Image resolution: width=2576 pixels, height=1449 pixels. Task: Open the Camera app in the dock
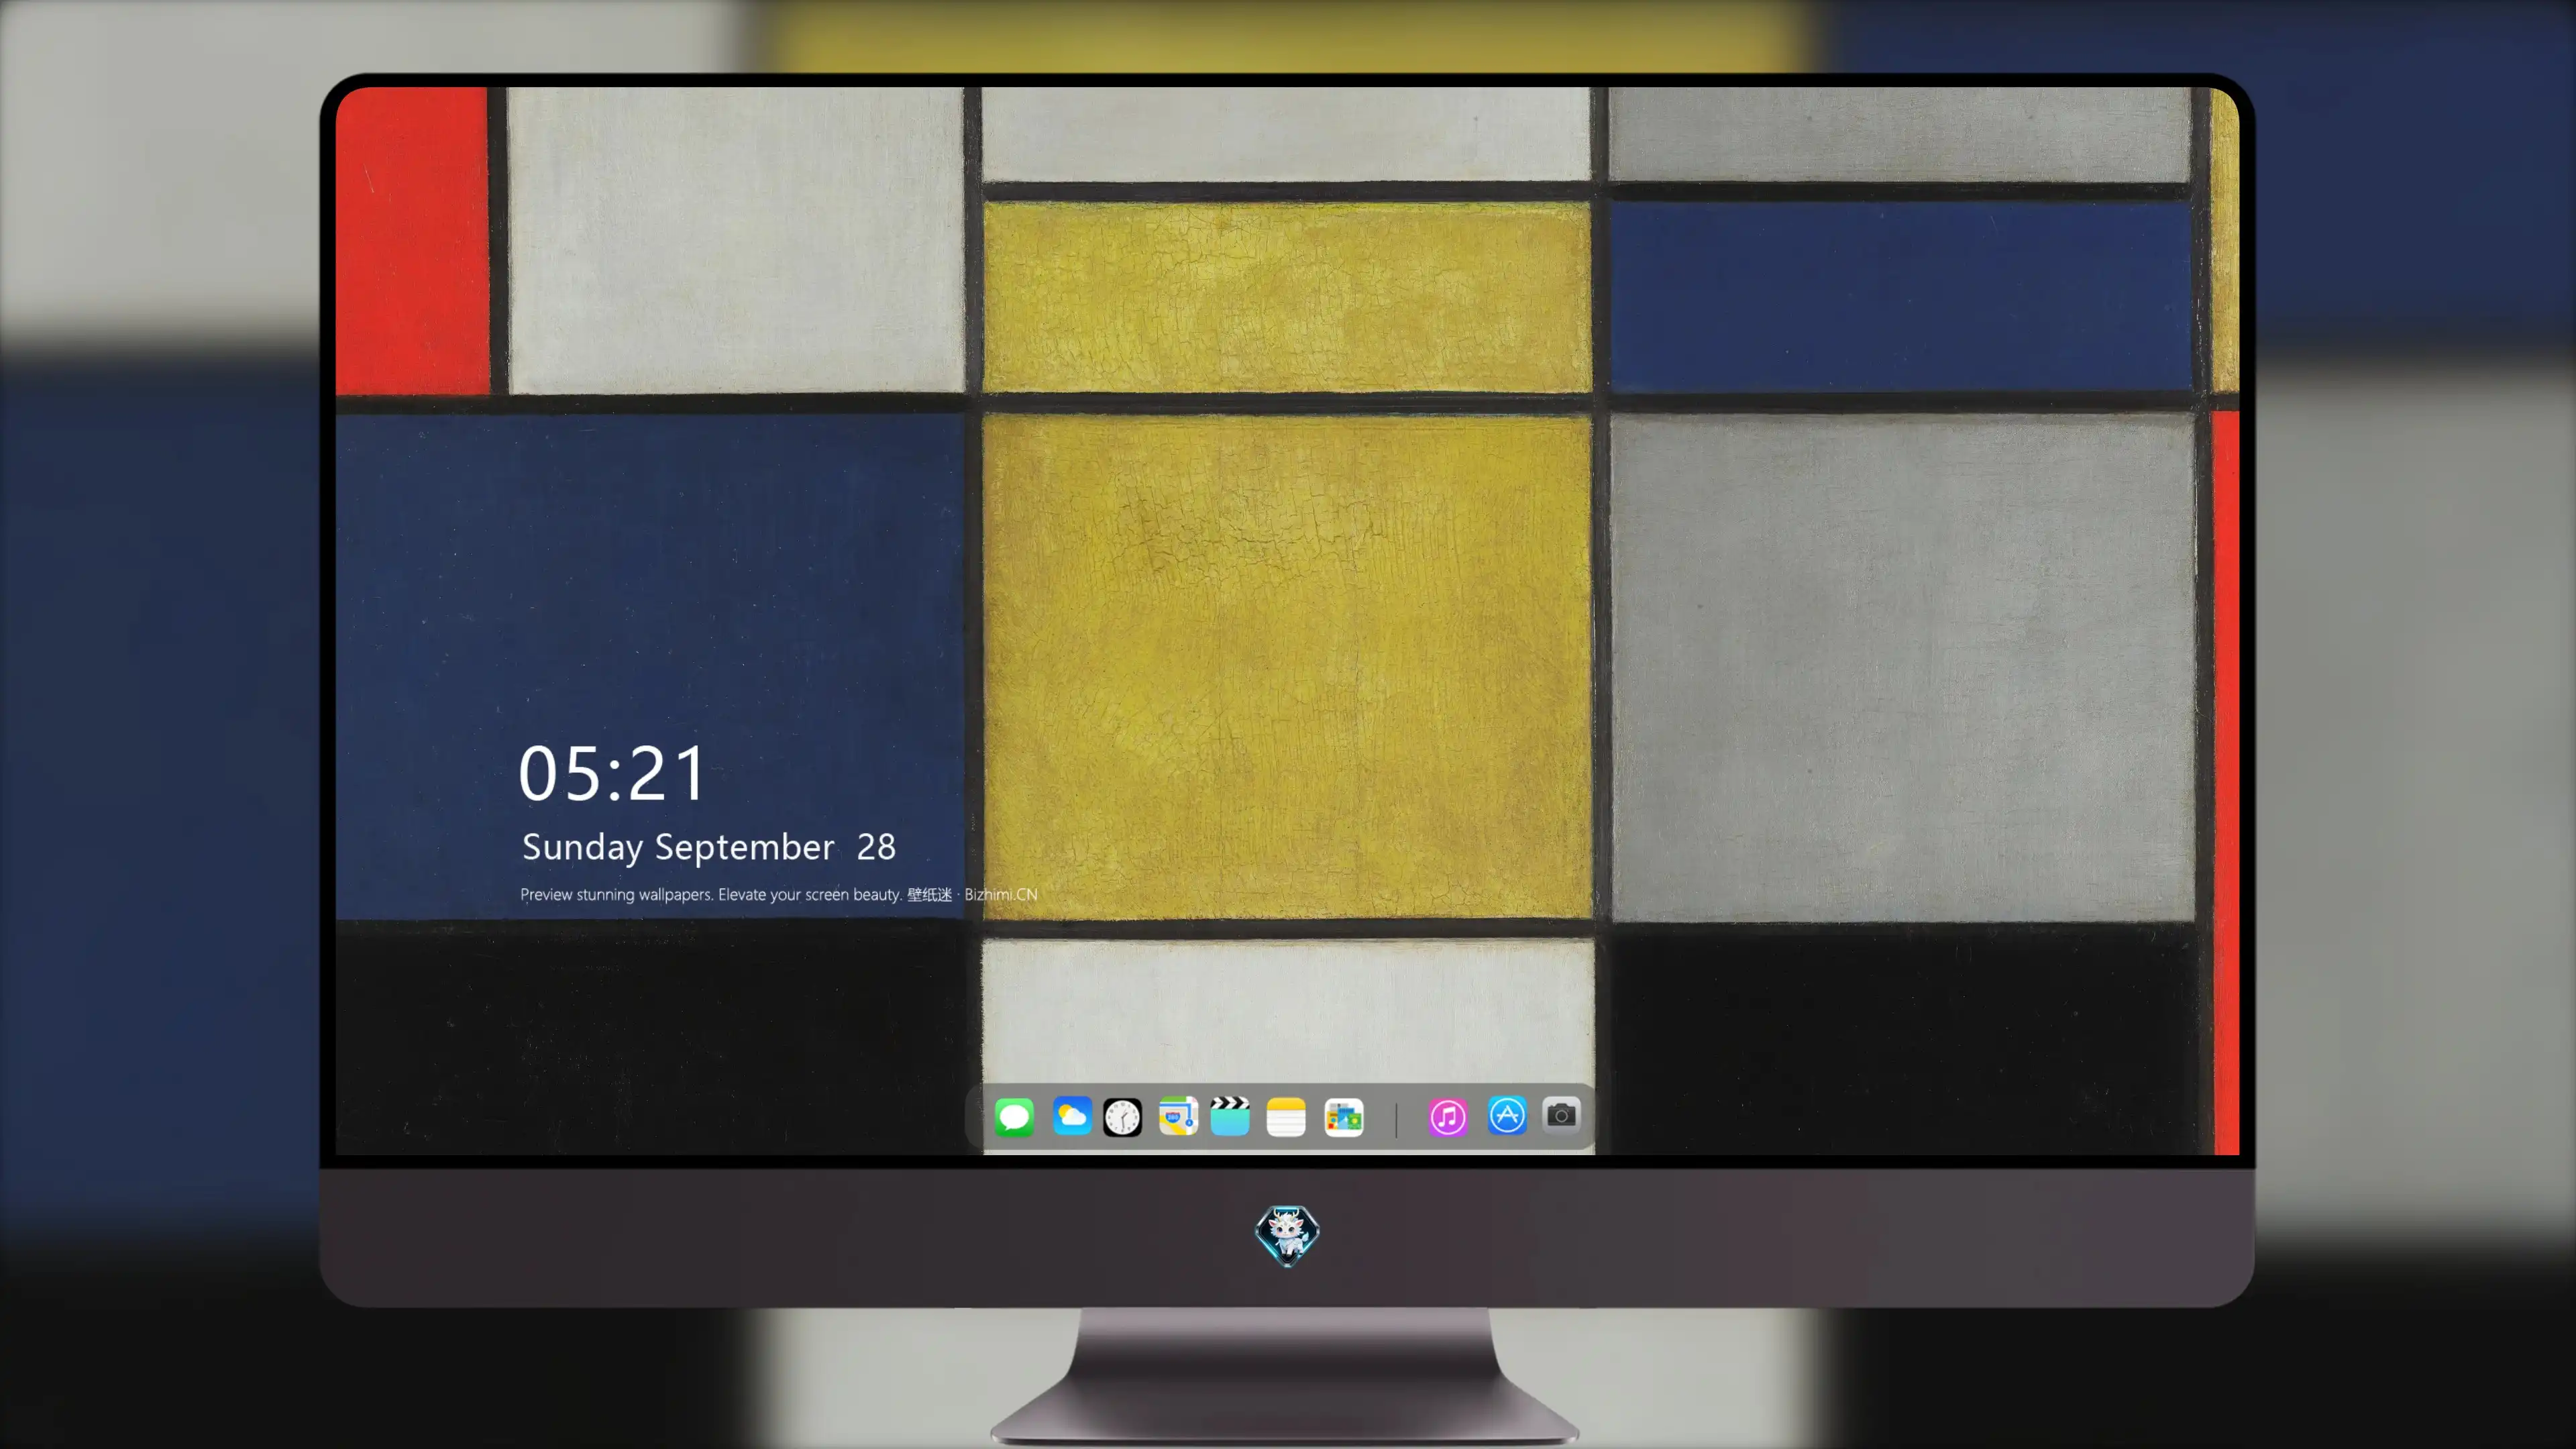coord(1561,1115)
